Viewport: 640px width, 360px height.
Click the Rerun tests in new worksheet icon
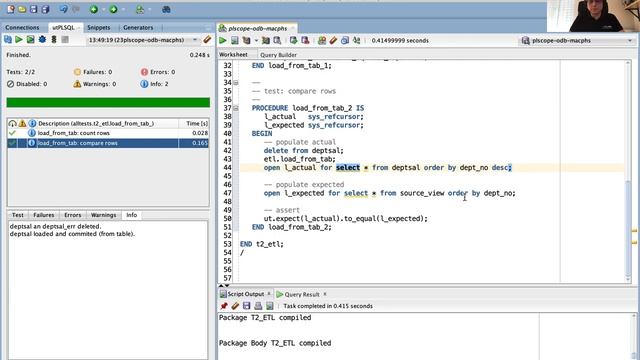coord(30,40)
